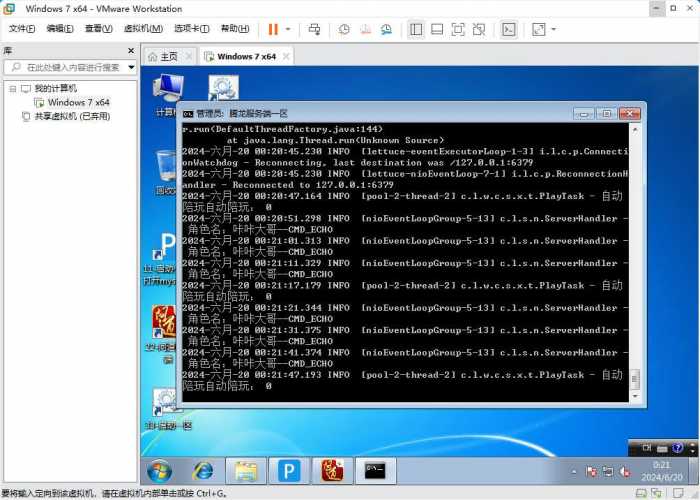Screen dimensions: 700x500
Task: Click the volume speaker tray icon
Action: (x=625, y=471)
